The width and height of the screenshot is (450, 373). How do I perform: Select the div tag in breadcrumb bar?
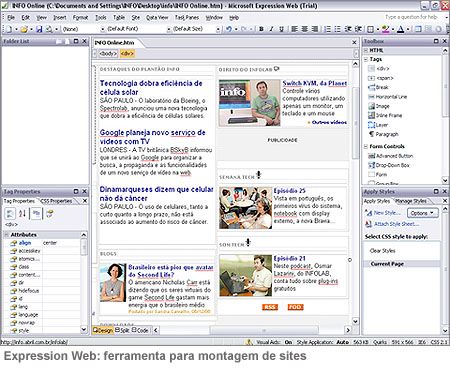pyautogui.click(x=127, y=53)
